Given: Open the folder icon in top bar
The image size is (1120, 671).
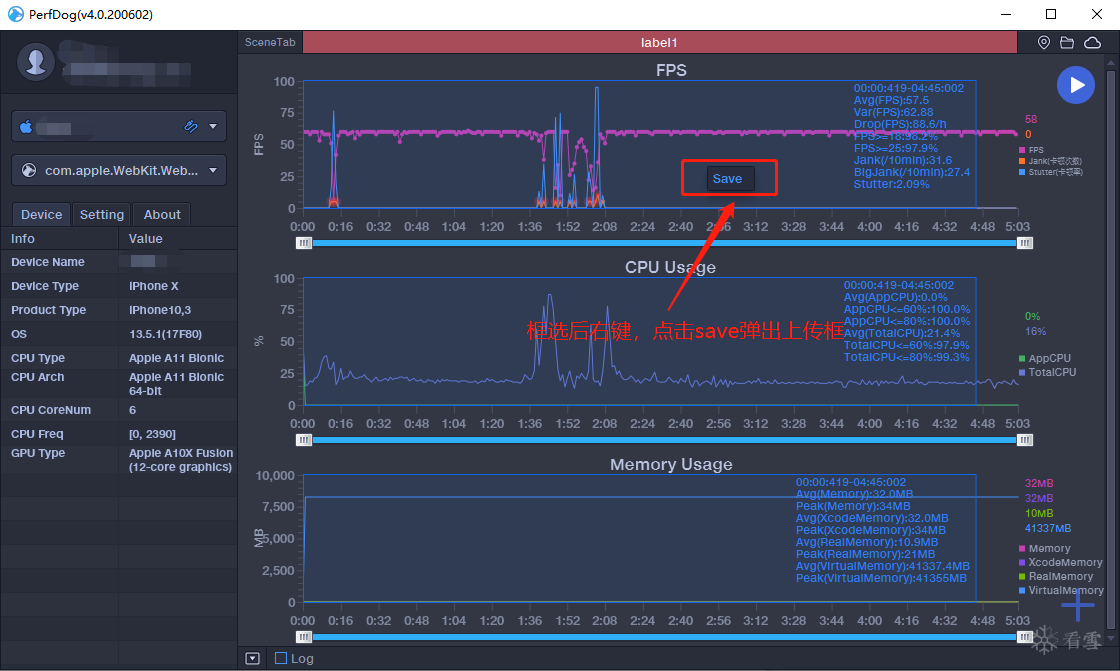Looking at the screenshot, I should [1067, 43].
